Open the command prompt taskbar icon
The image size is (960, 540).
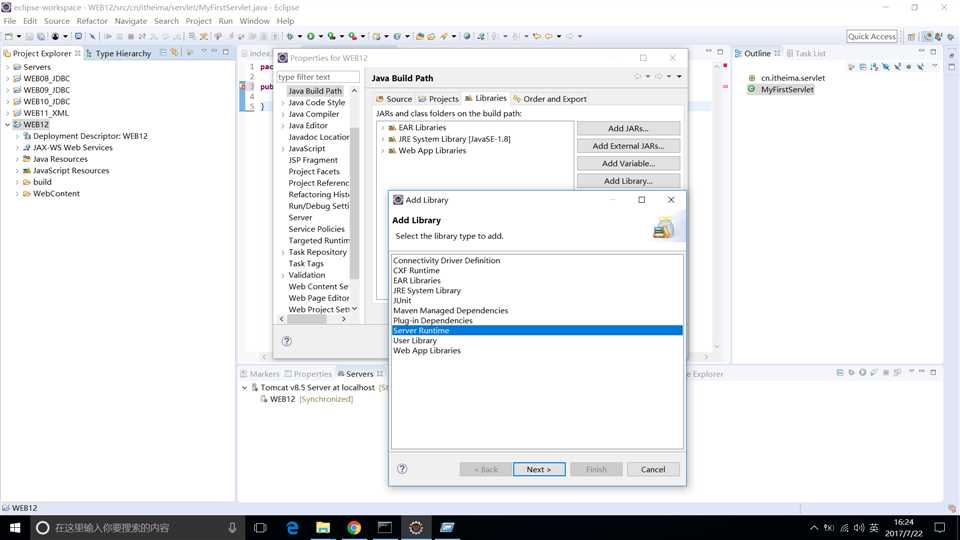coord(384,527)
